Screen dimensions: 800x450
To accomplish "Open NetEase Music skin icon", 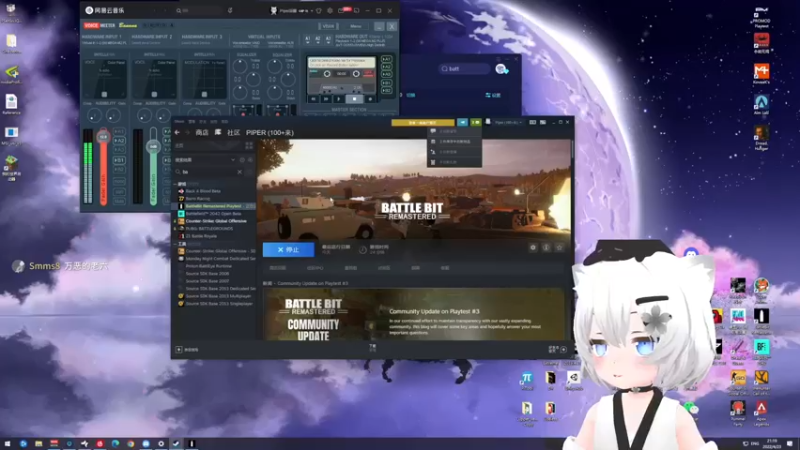I will pos(319,10).
